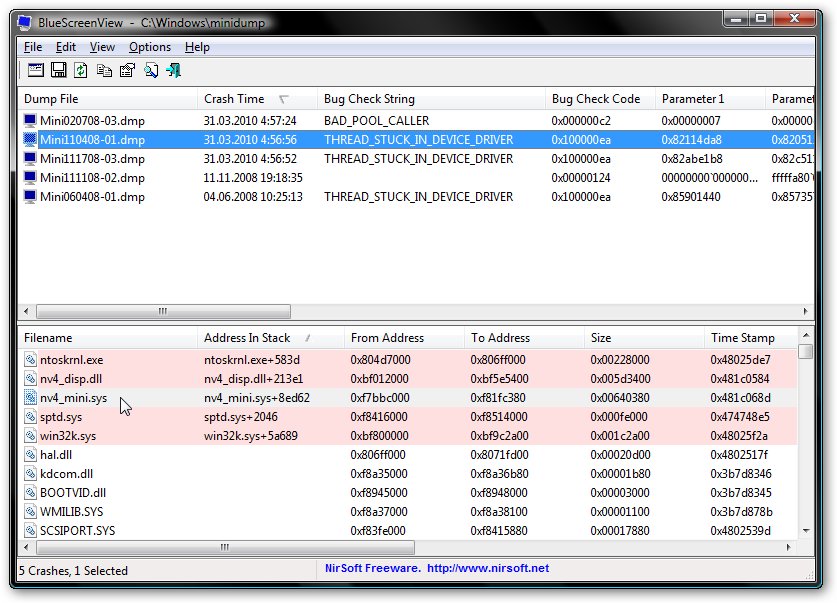The image size is (837, 603).
Task: Open the Options menu
Action: point(150,47)
